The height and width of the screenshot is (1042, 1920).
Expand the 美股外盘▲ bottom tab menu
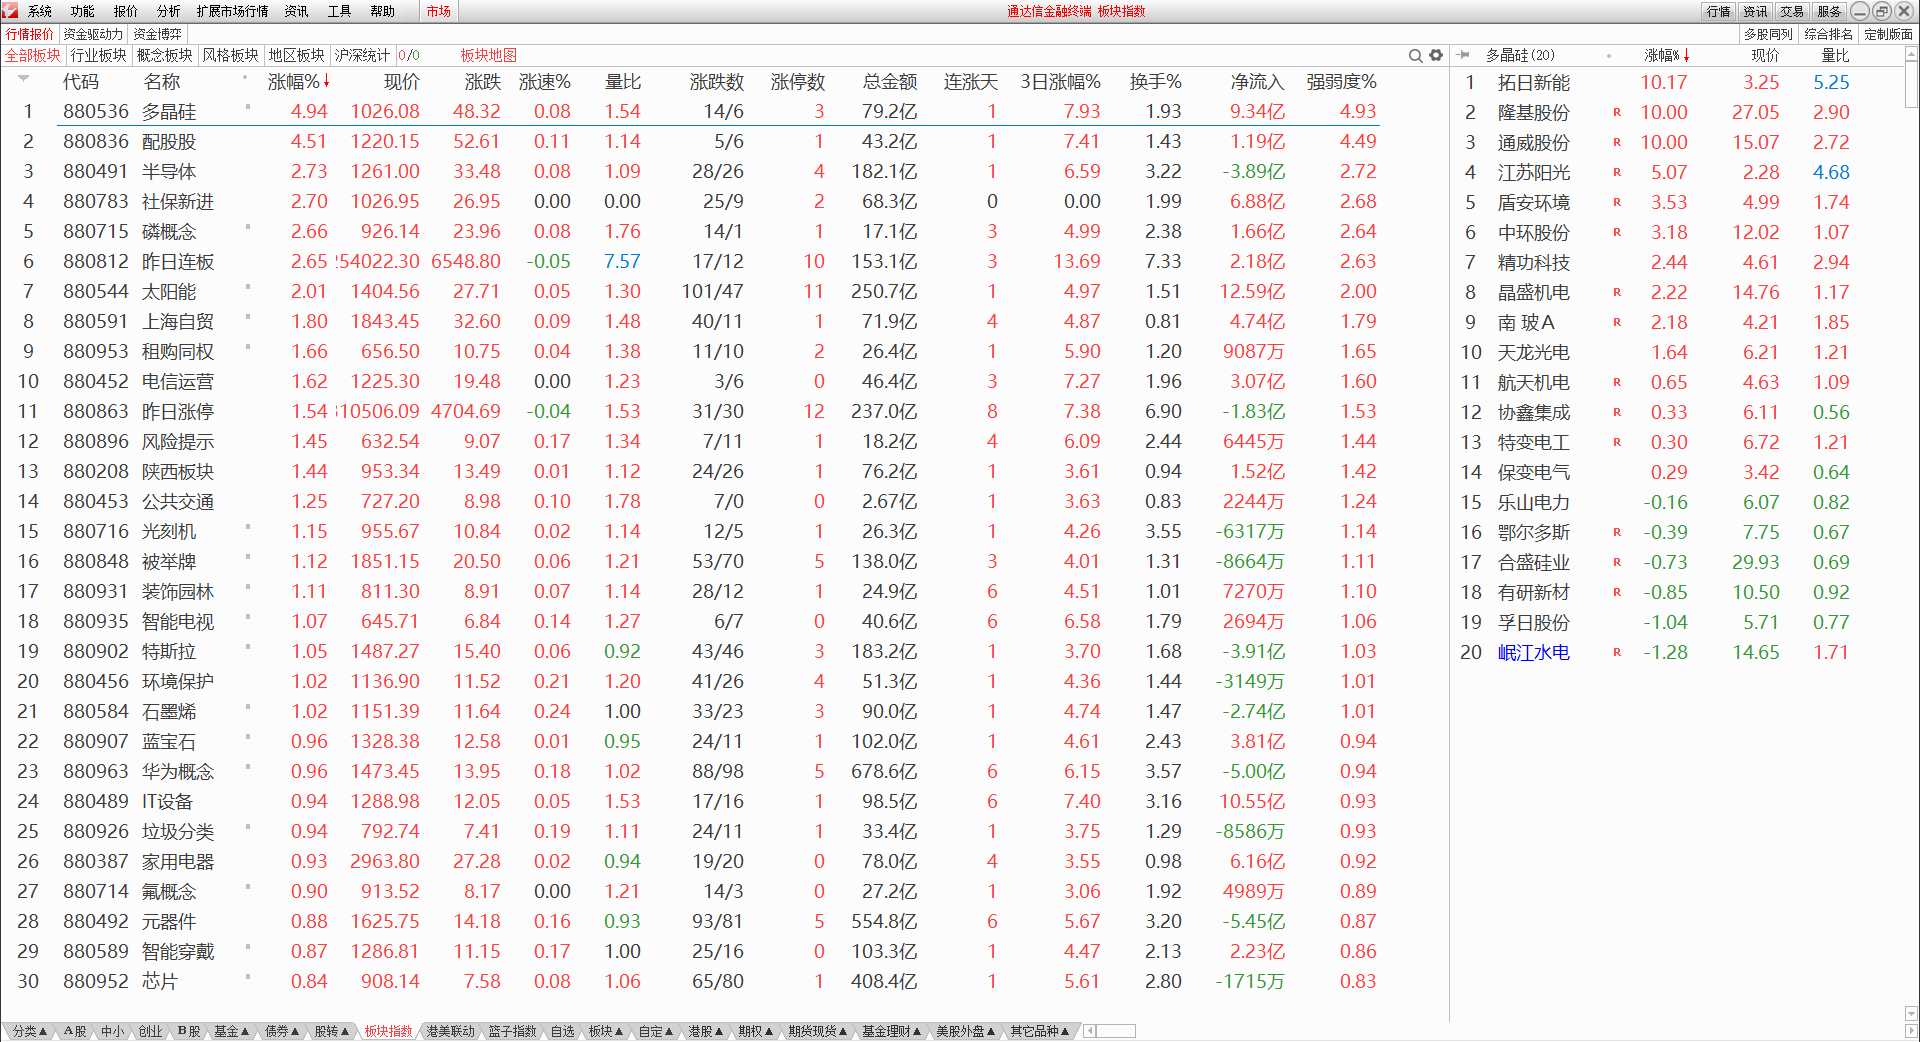pyautogui.click(x=966, y=1031)
